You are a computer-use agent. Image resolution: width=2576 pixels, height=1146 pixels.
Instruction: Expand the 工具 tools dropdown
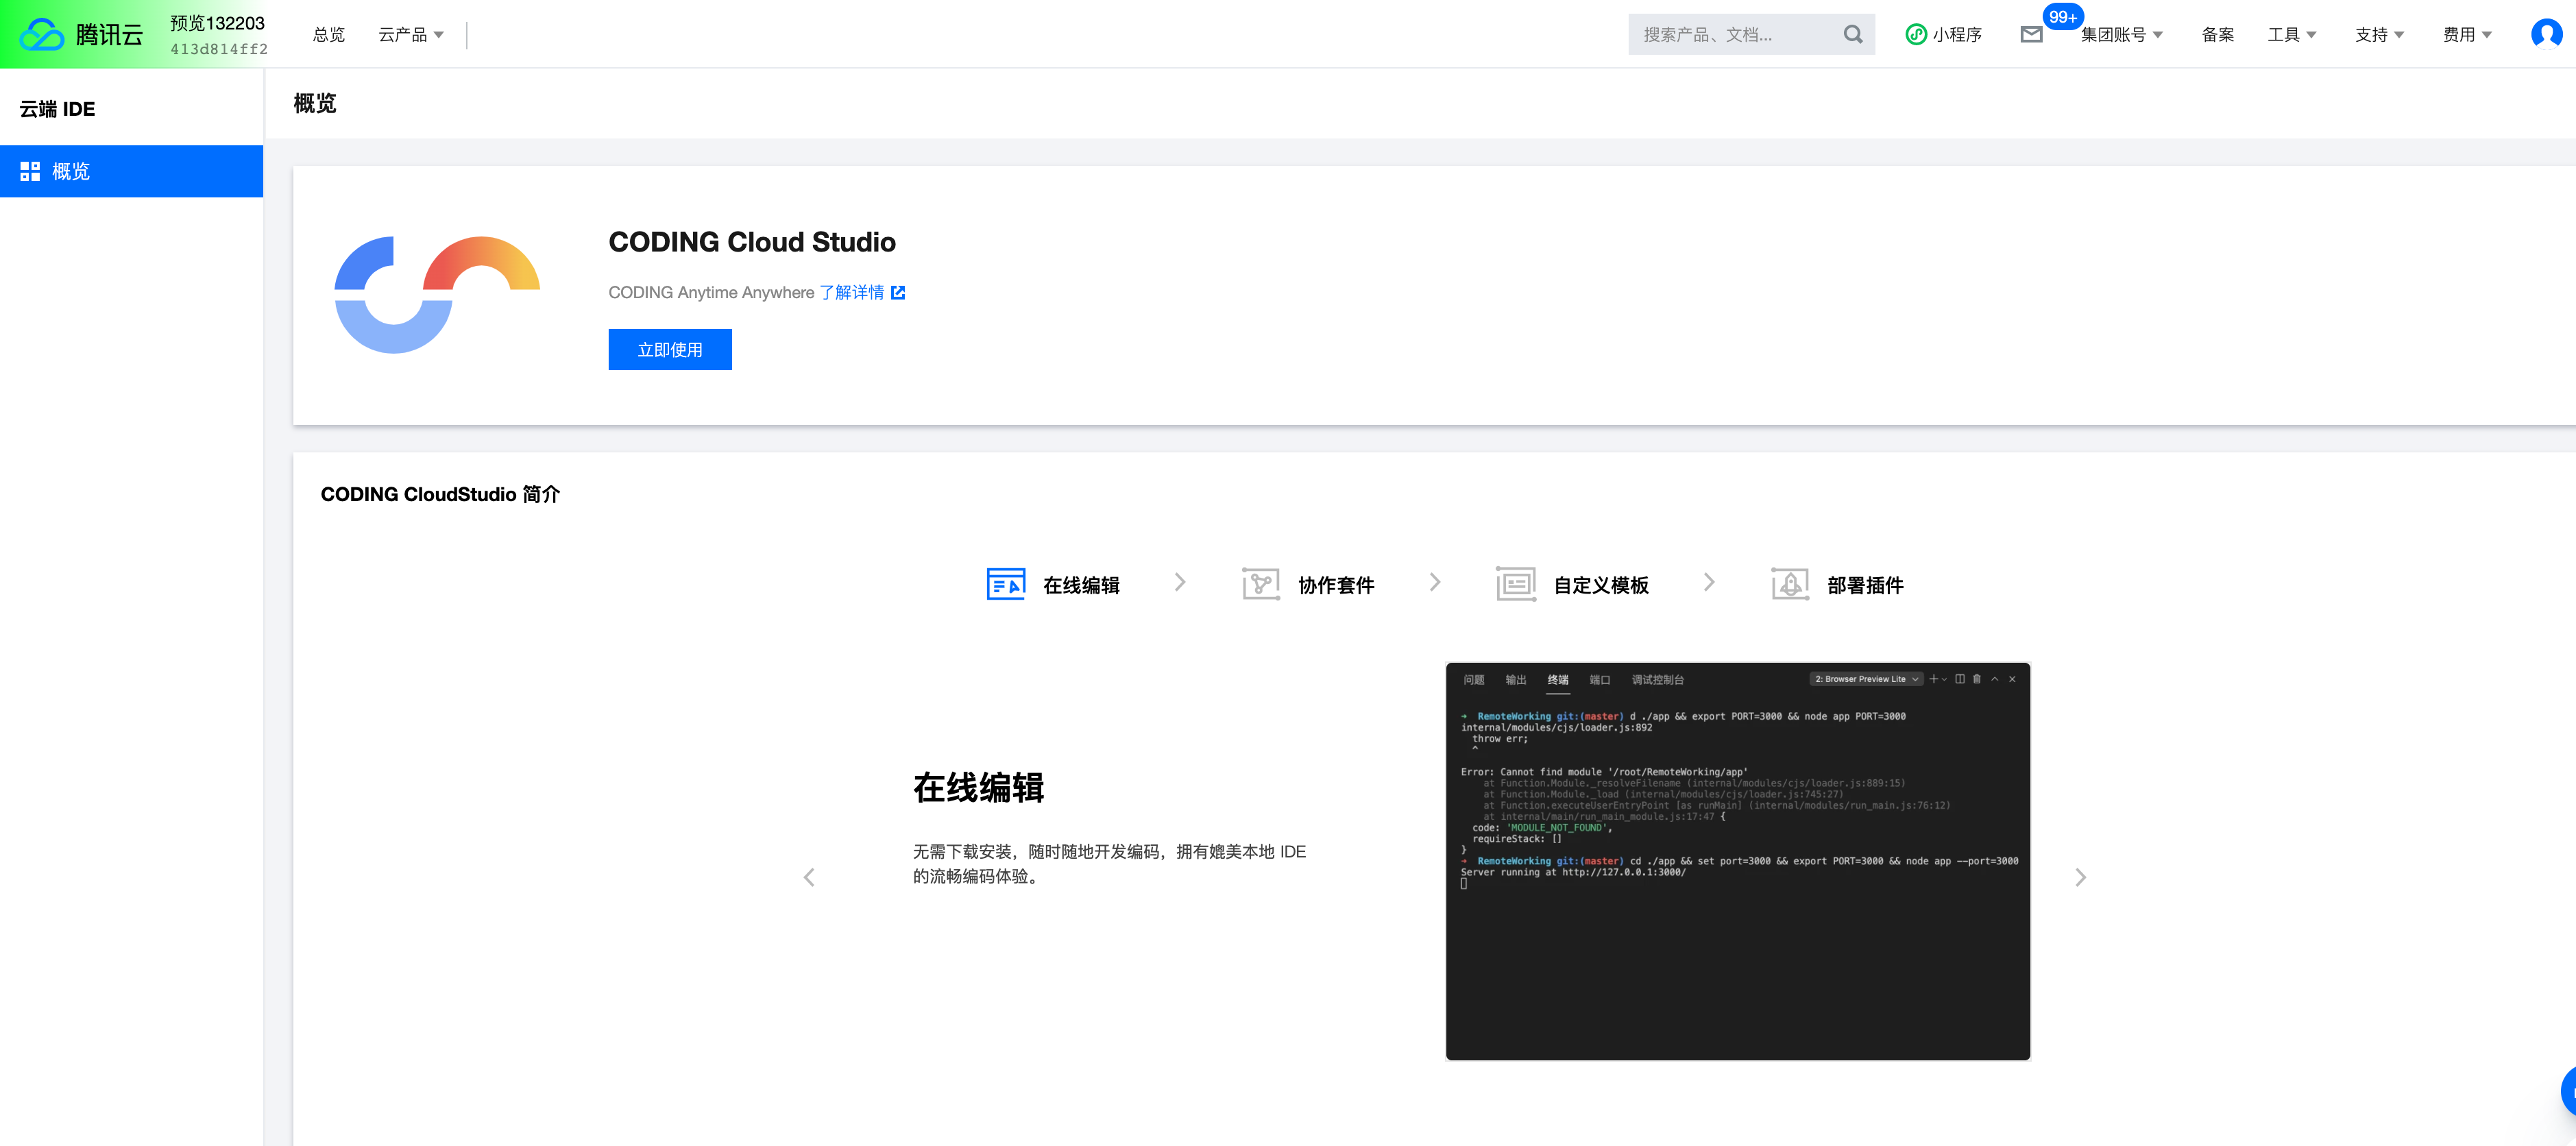pos(2292,35)
